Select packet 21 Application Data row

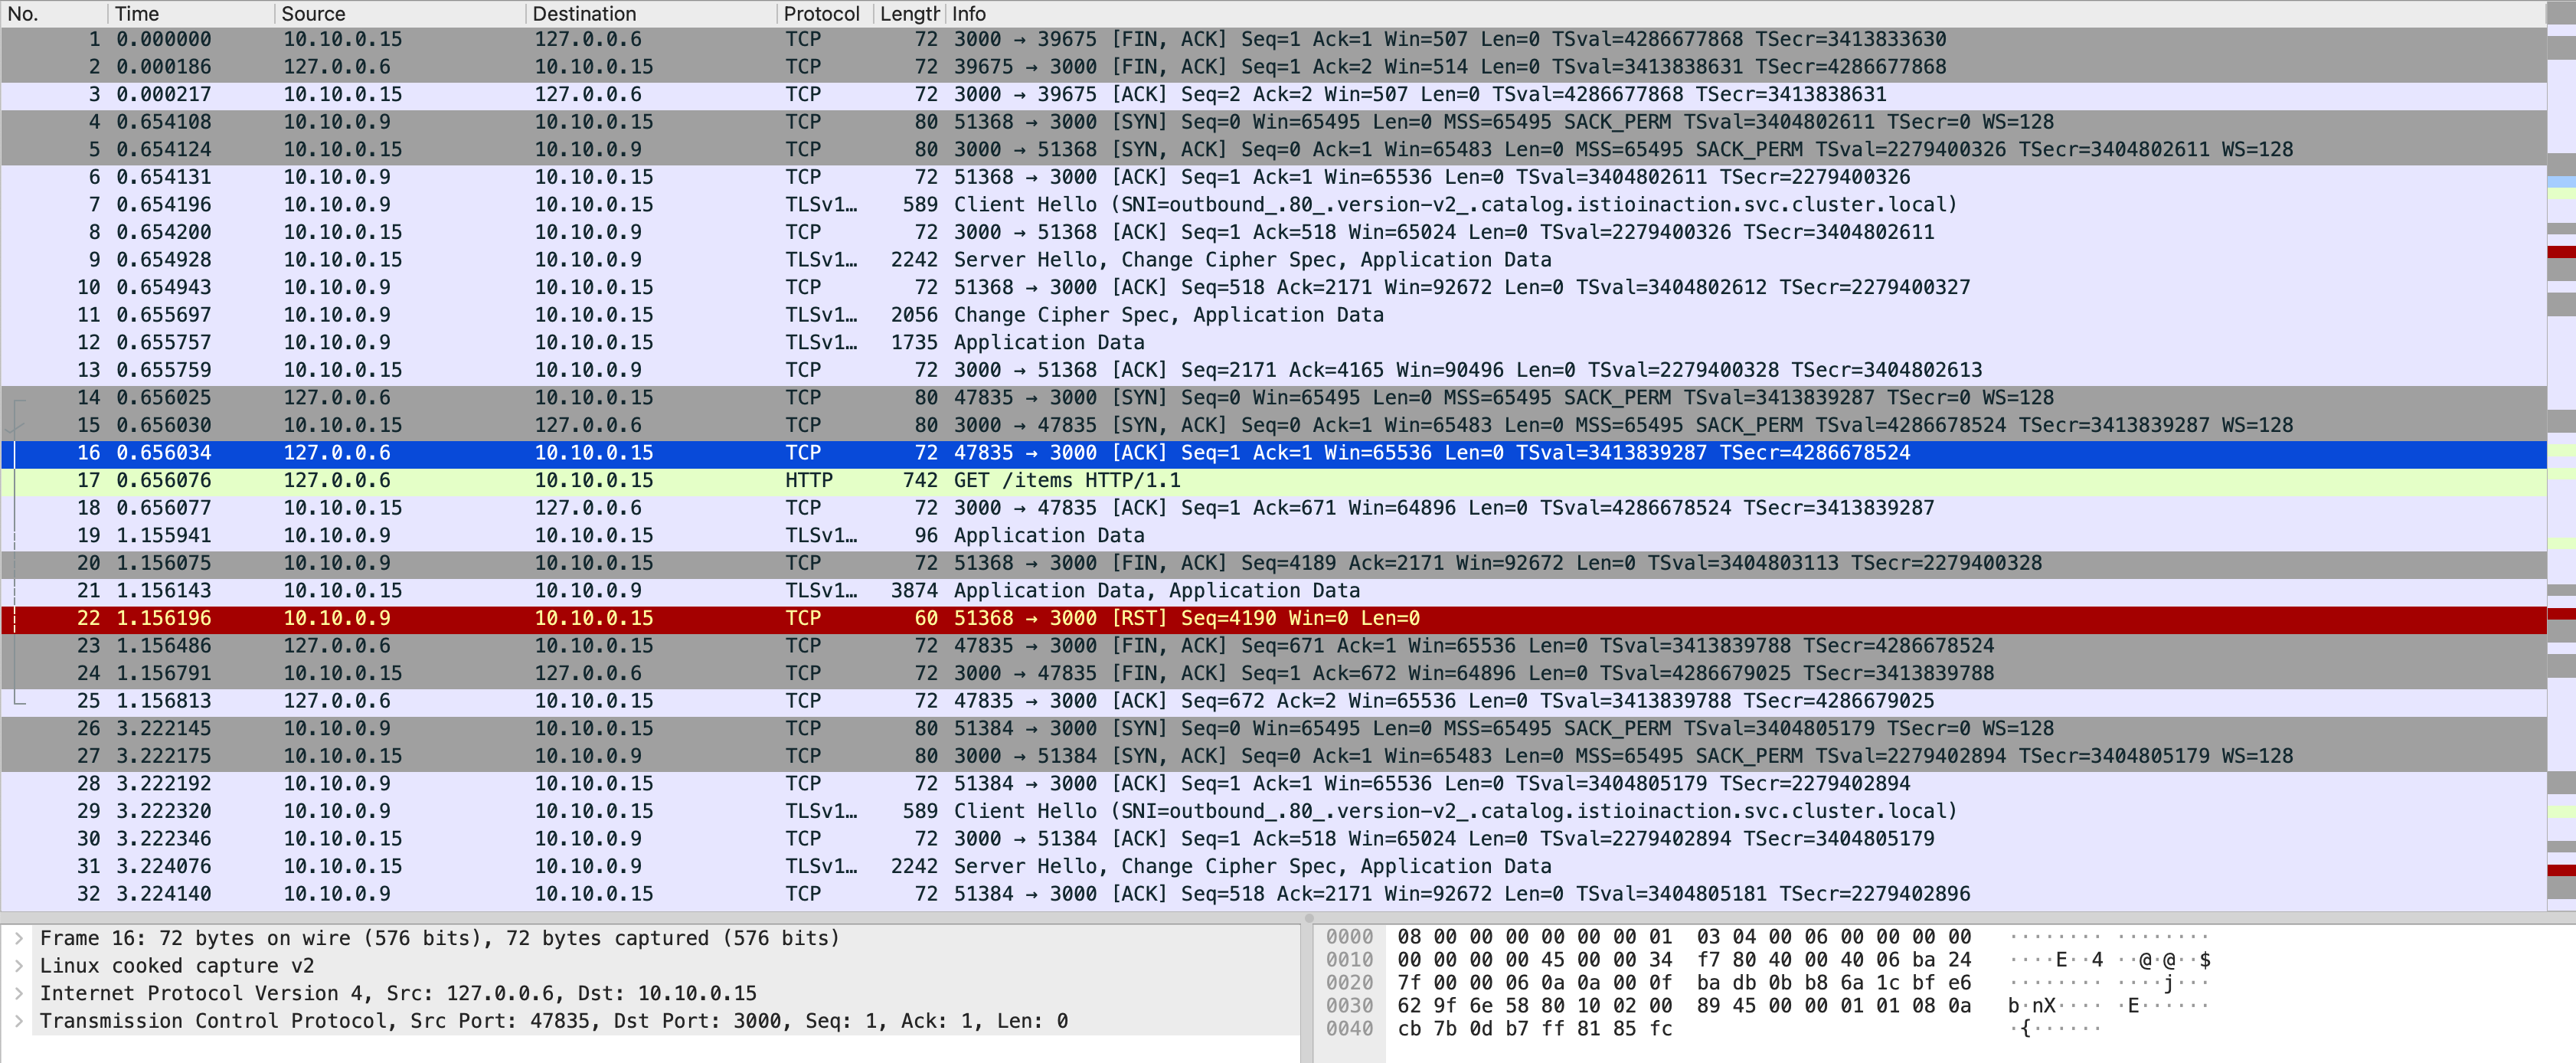pyautogui.click(x=1156, y=590)
